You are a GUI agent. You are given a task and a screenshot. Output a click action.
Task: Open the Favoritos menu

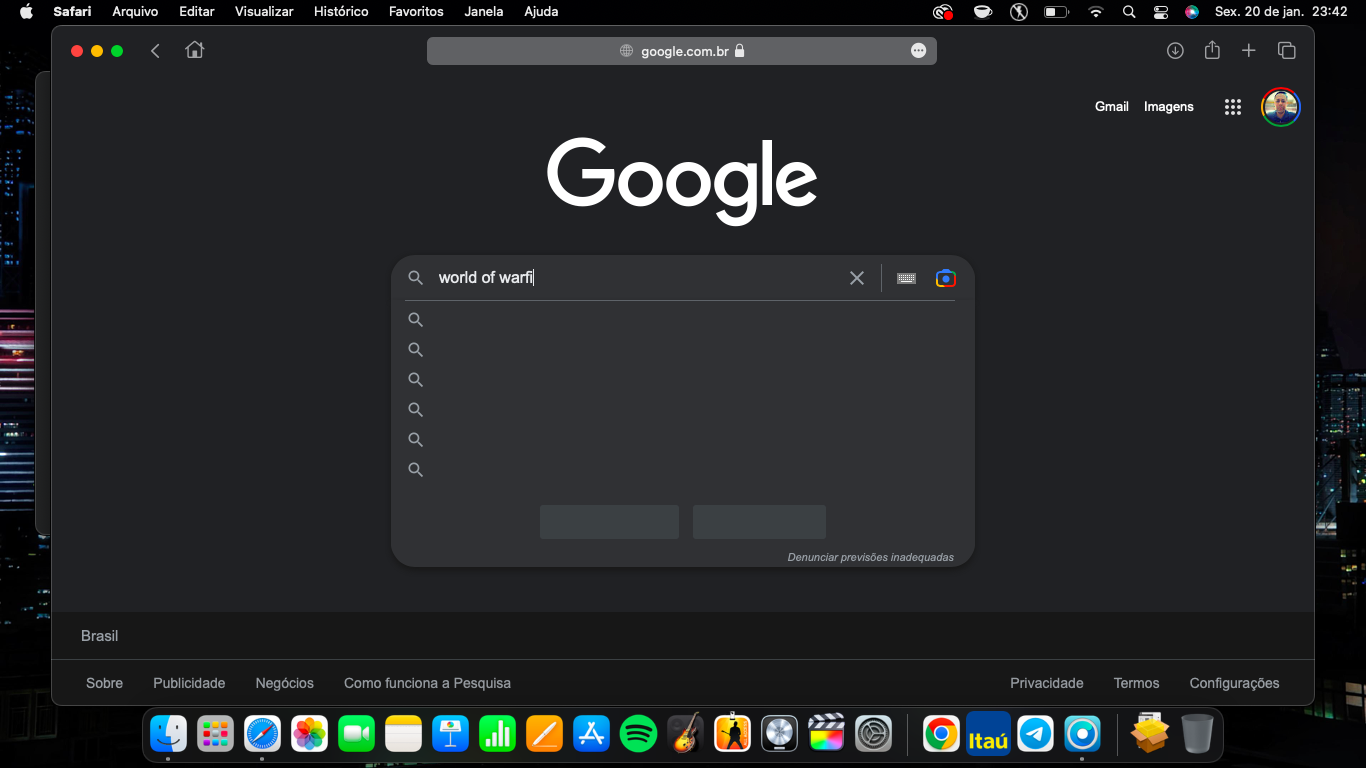point(416,12)
